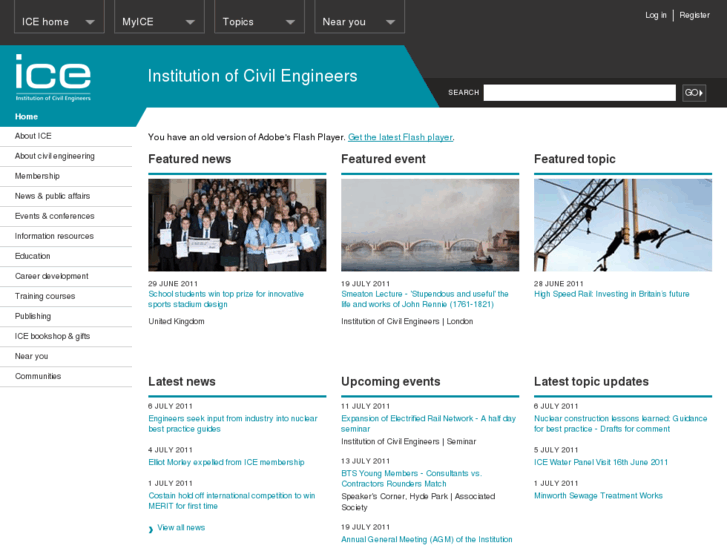
Task: Open BTS Young Members Rounders Match event
Action: [x=412, y=478]
